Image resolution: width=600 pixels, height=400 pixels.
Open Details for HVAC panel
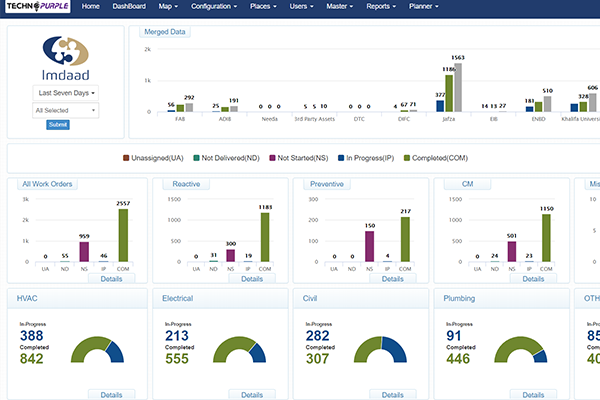(x=111, y=395)
